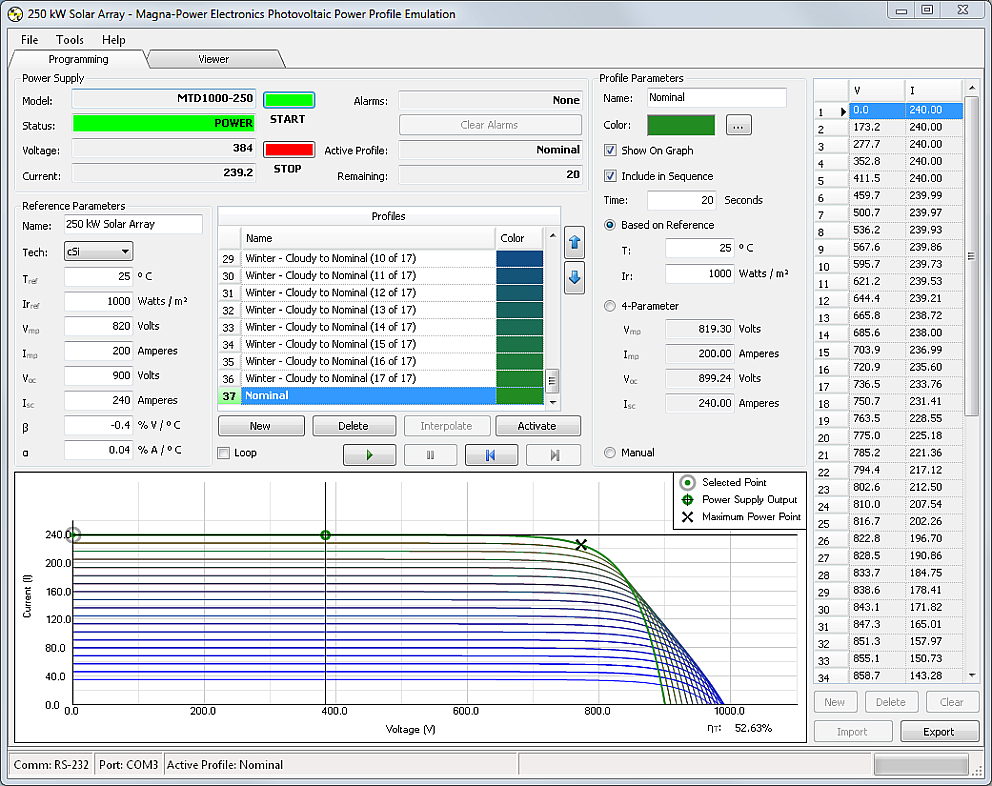Activate the selected profile
The image size is (992, 786).
coord(537,425)
